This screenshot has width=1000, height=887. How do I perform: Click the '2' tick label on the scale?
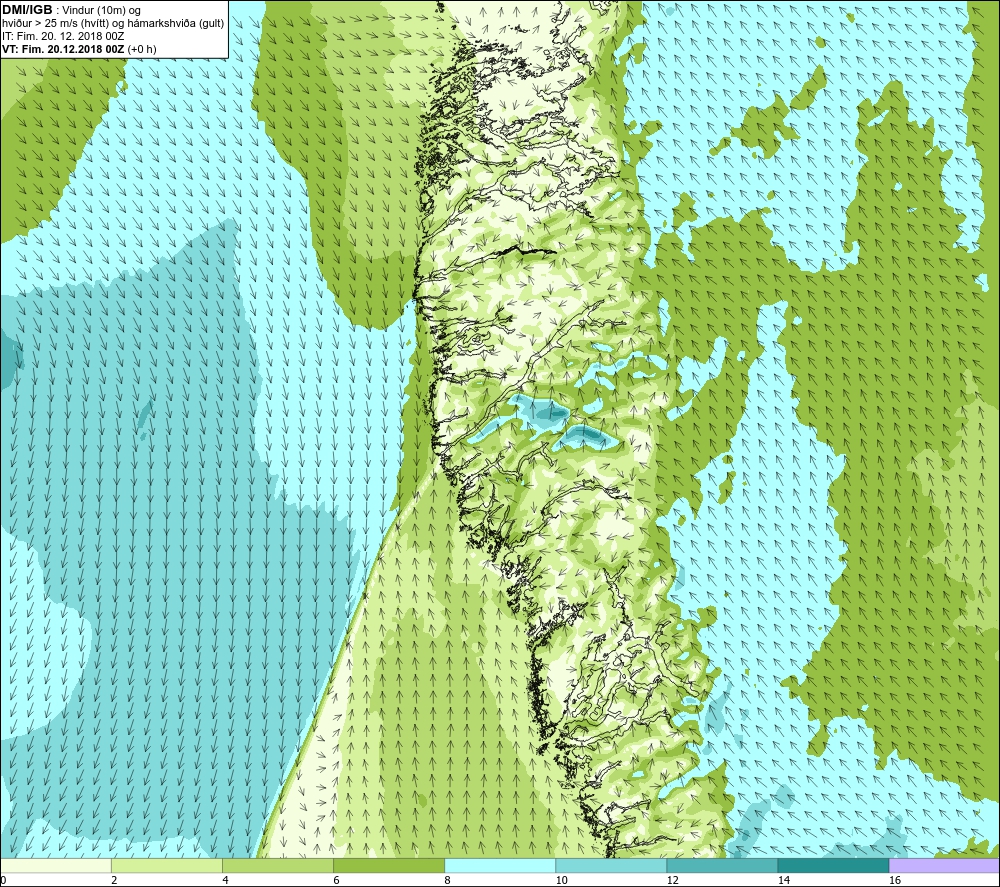pos(114,881)
